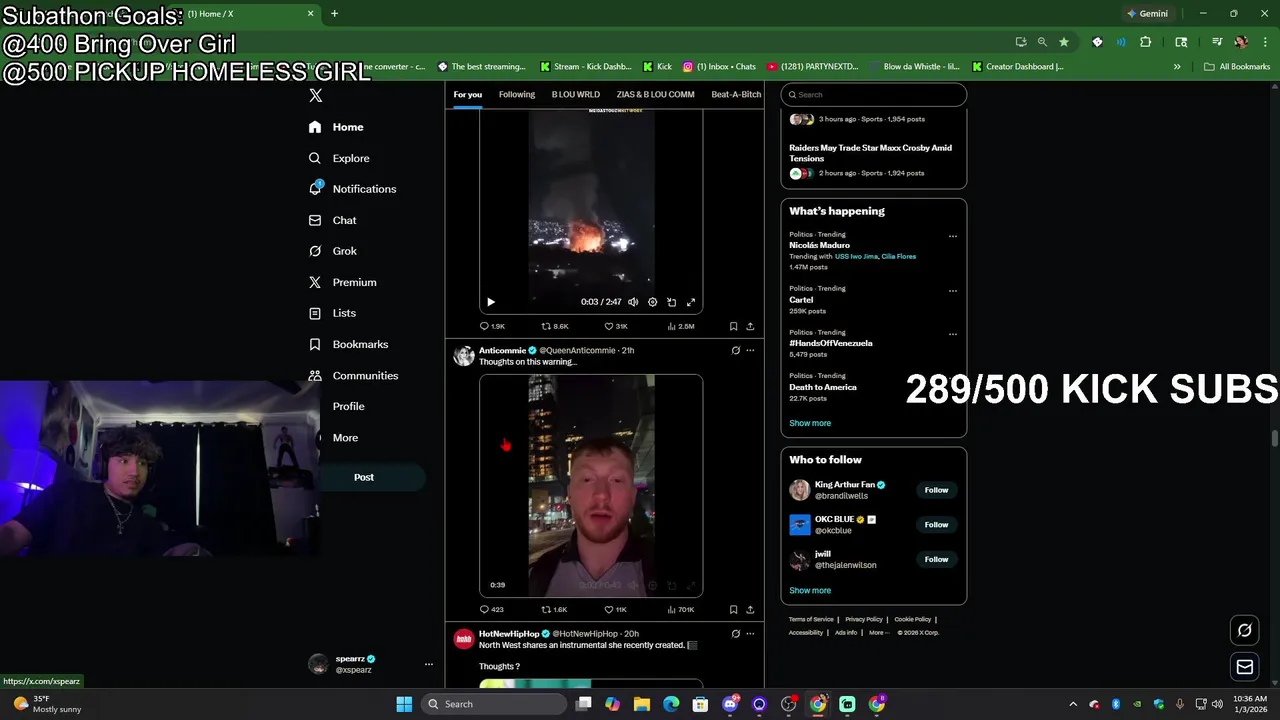1280x720 pixels.
Task: Follow jwill
Action: click(936, 559)
